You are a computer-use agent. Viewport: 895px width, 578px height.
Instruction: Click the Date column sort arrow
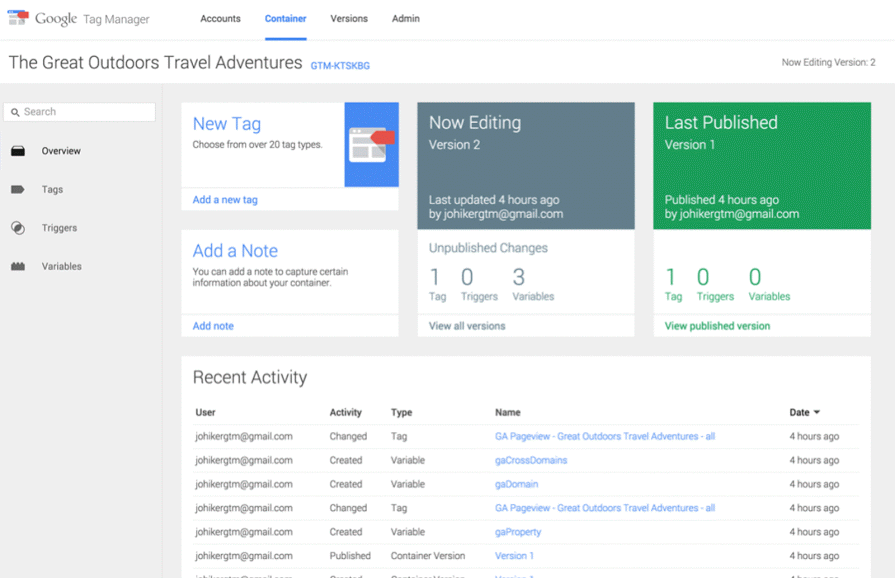(x=817, y=412)
